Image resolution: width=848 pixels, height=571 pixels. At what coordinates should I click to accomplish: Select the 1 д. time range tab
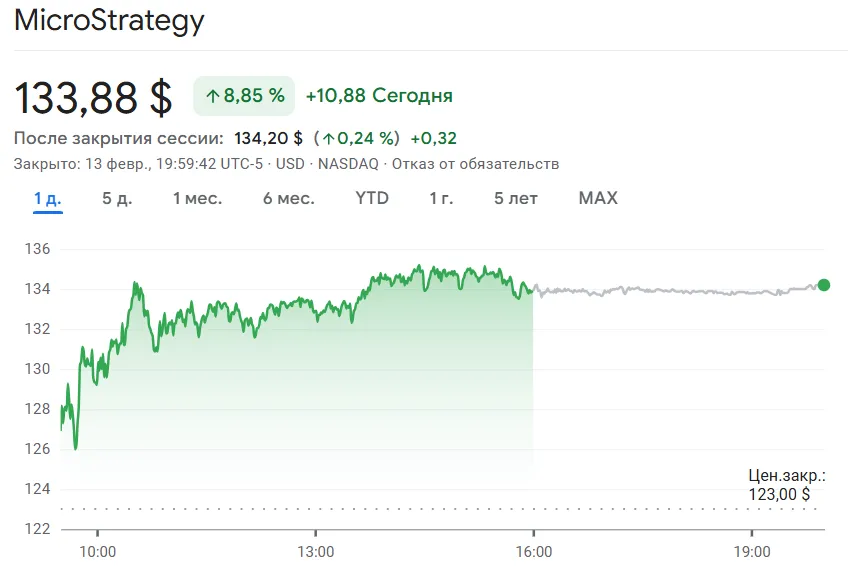pos(47,198)
